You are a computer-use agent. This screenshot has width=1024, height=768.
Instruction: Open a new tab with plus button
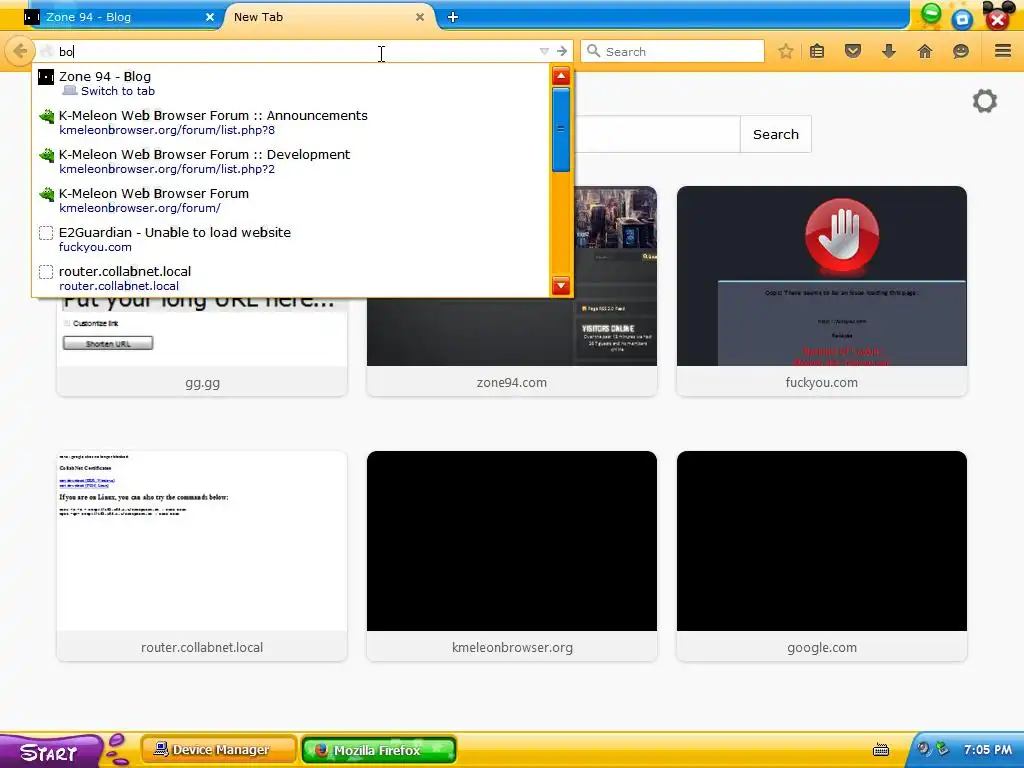(x=453, y=18)
